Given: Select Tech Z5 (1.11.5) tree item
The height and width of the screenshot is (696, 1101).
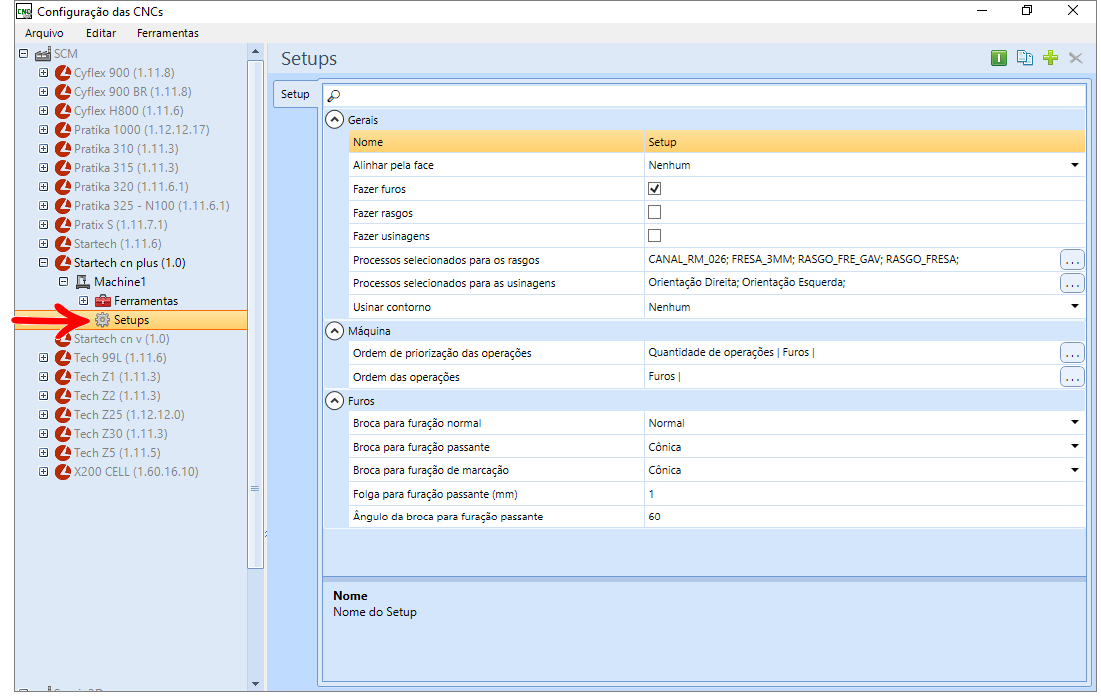Looking at the screenshot, I should (117, 452).
